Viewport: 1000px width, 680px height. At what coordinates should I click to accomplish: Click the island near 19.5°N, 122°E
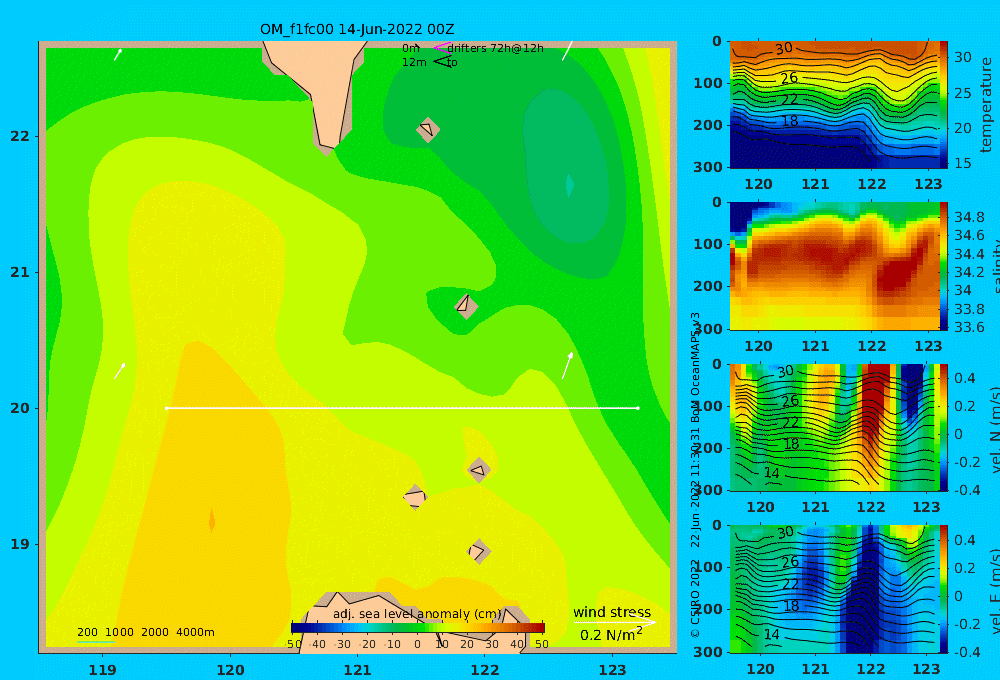(479, 470)
